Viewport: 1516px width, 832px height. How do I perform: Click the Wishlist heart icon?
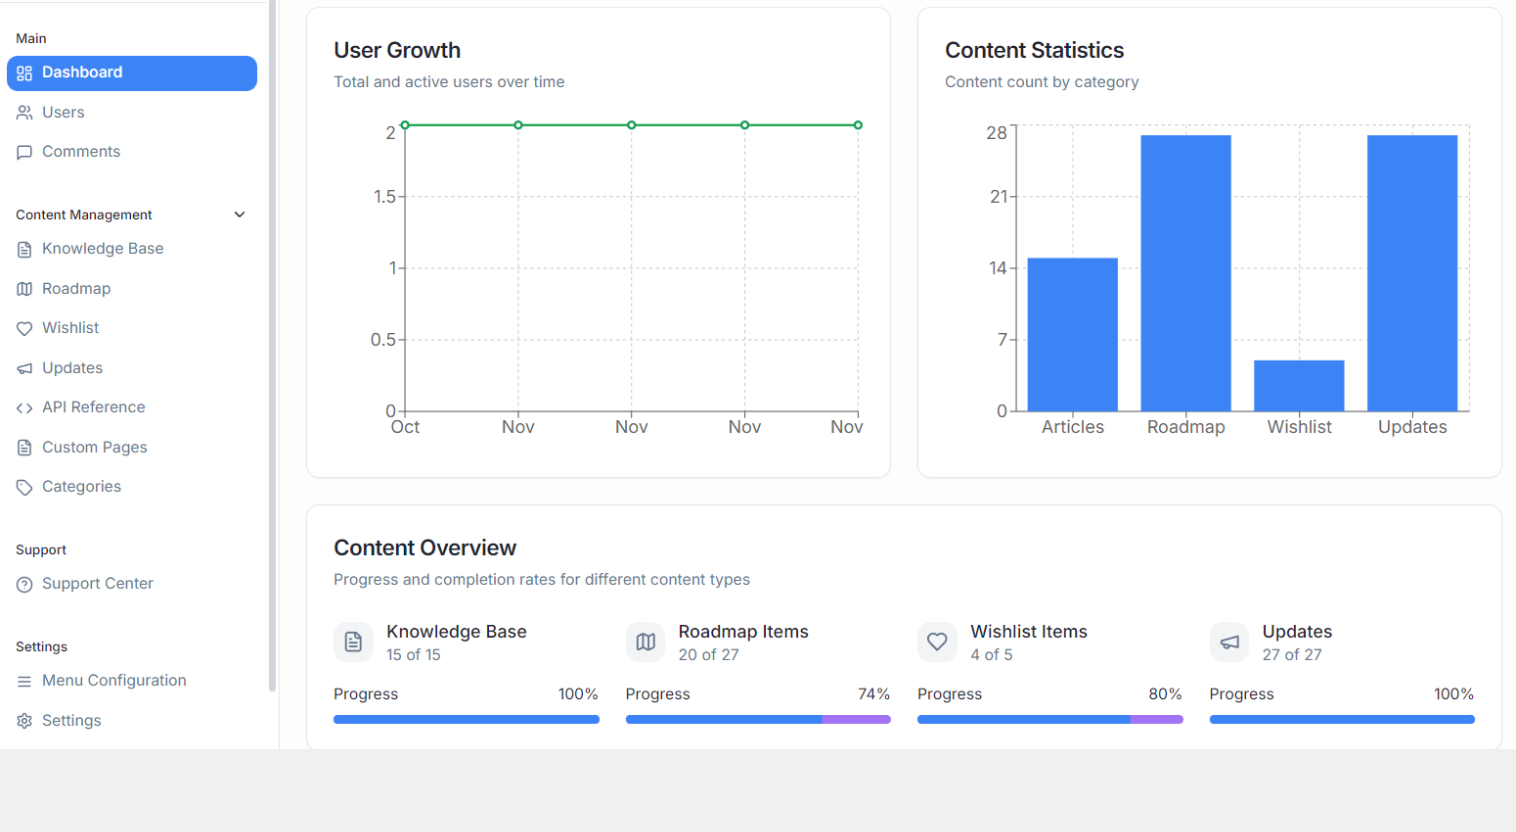point(23,327)
